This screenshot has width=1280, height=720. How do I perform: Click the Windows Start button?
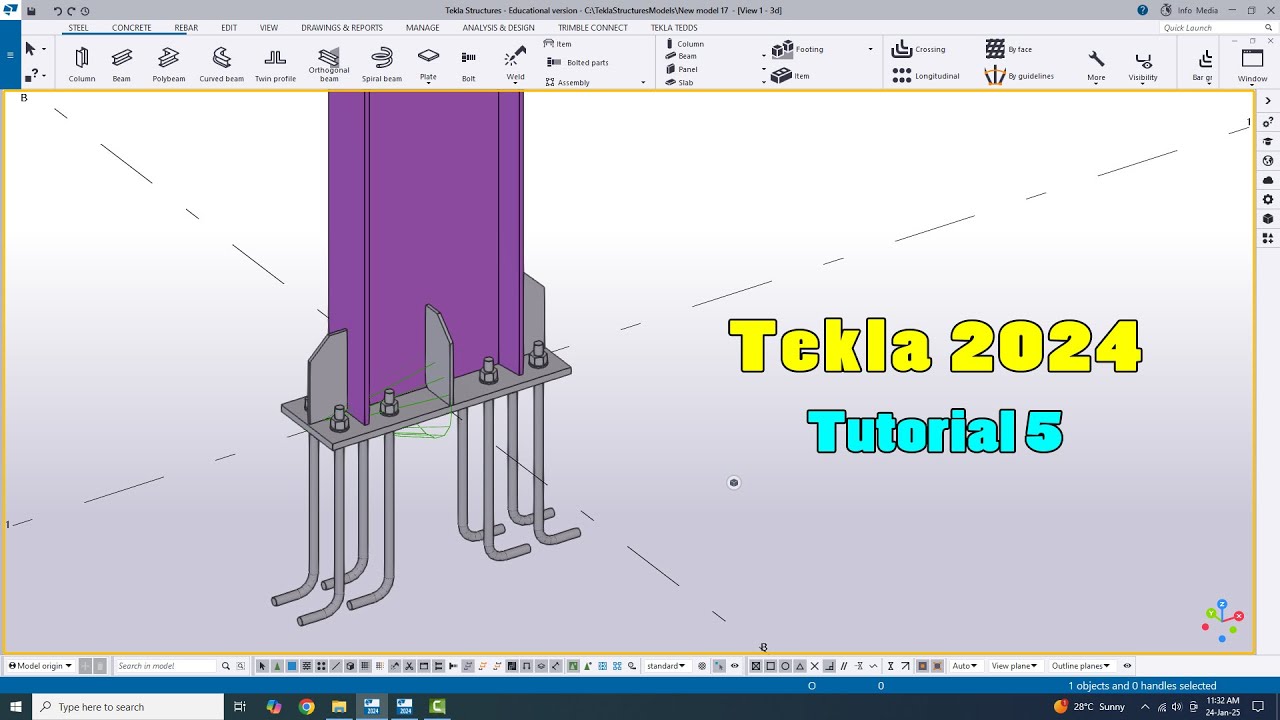pos(16,707)
